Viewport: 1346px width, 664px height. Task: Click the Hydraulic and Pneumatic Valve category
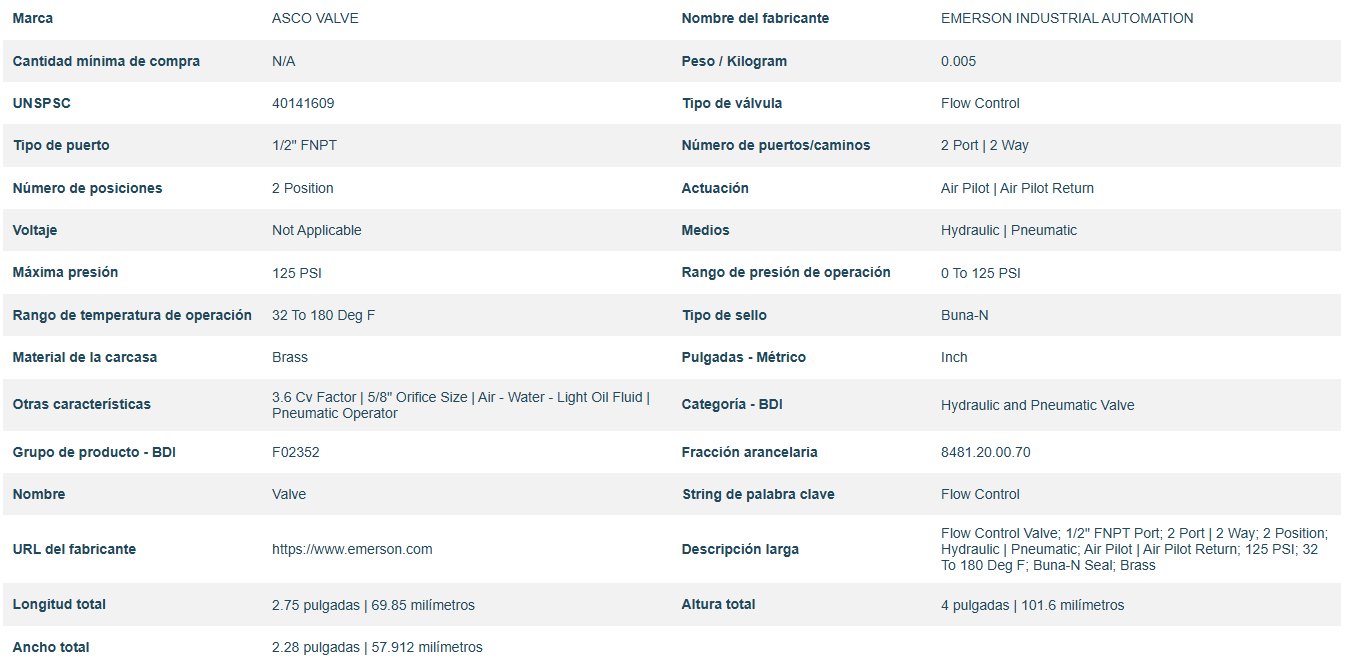[x=1037, y=405]
